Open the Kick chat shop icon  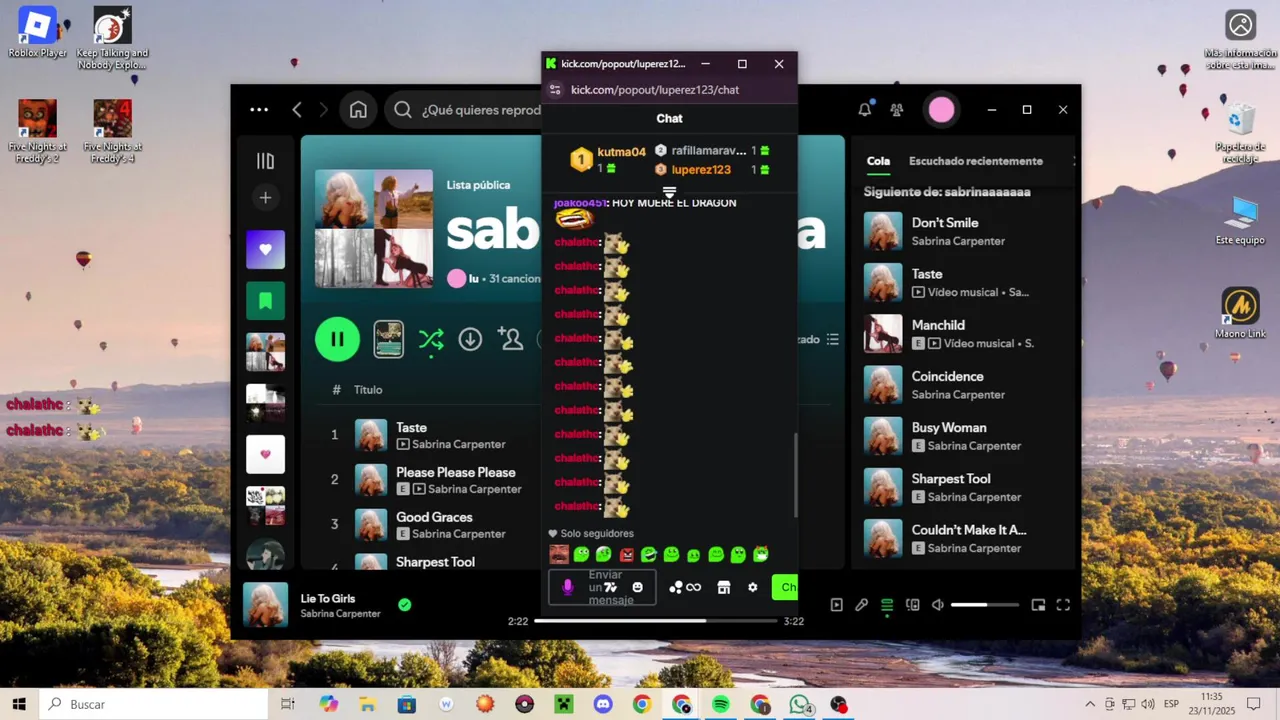tap(724, 587)
